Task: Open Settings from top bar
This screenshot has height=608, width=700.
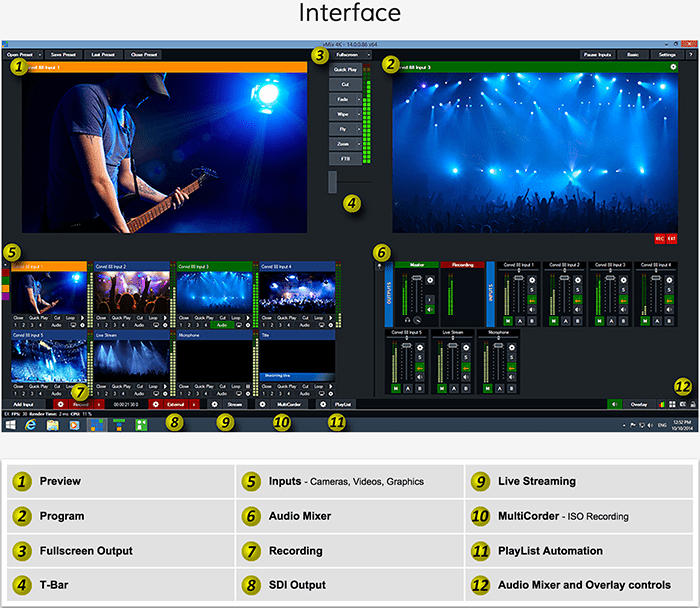Action: (x=667, y=54)
